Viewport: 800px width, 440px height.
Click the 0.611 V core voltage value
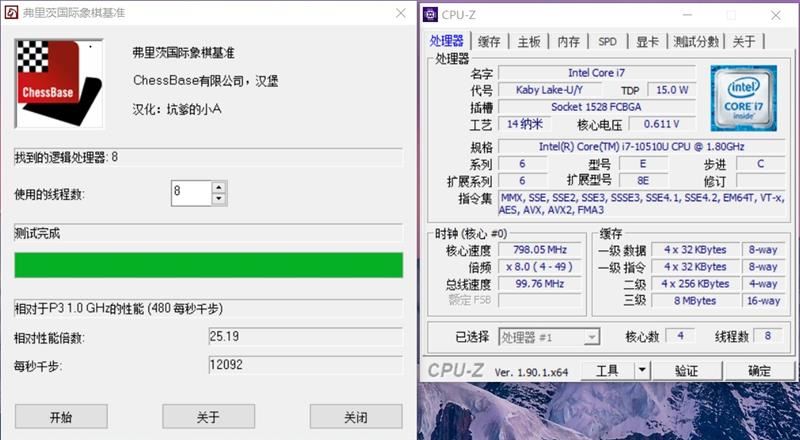(x=662, y=124)
